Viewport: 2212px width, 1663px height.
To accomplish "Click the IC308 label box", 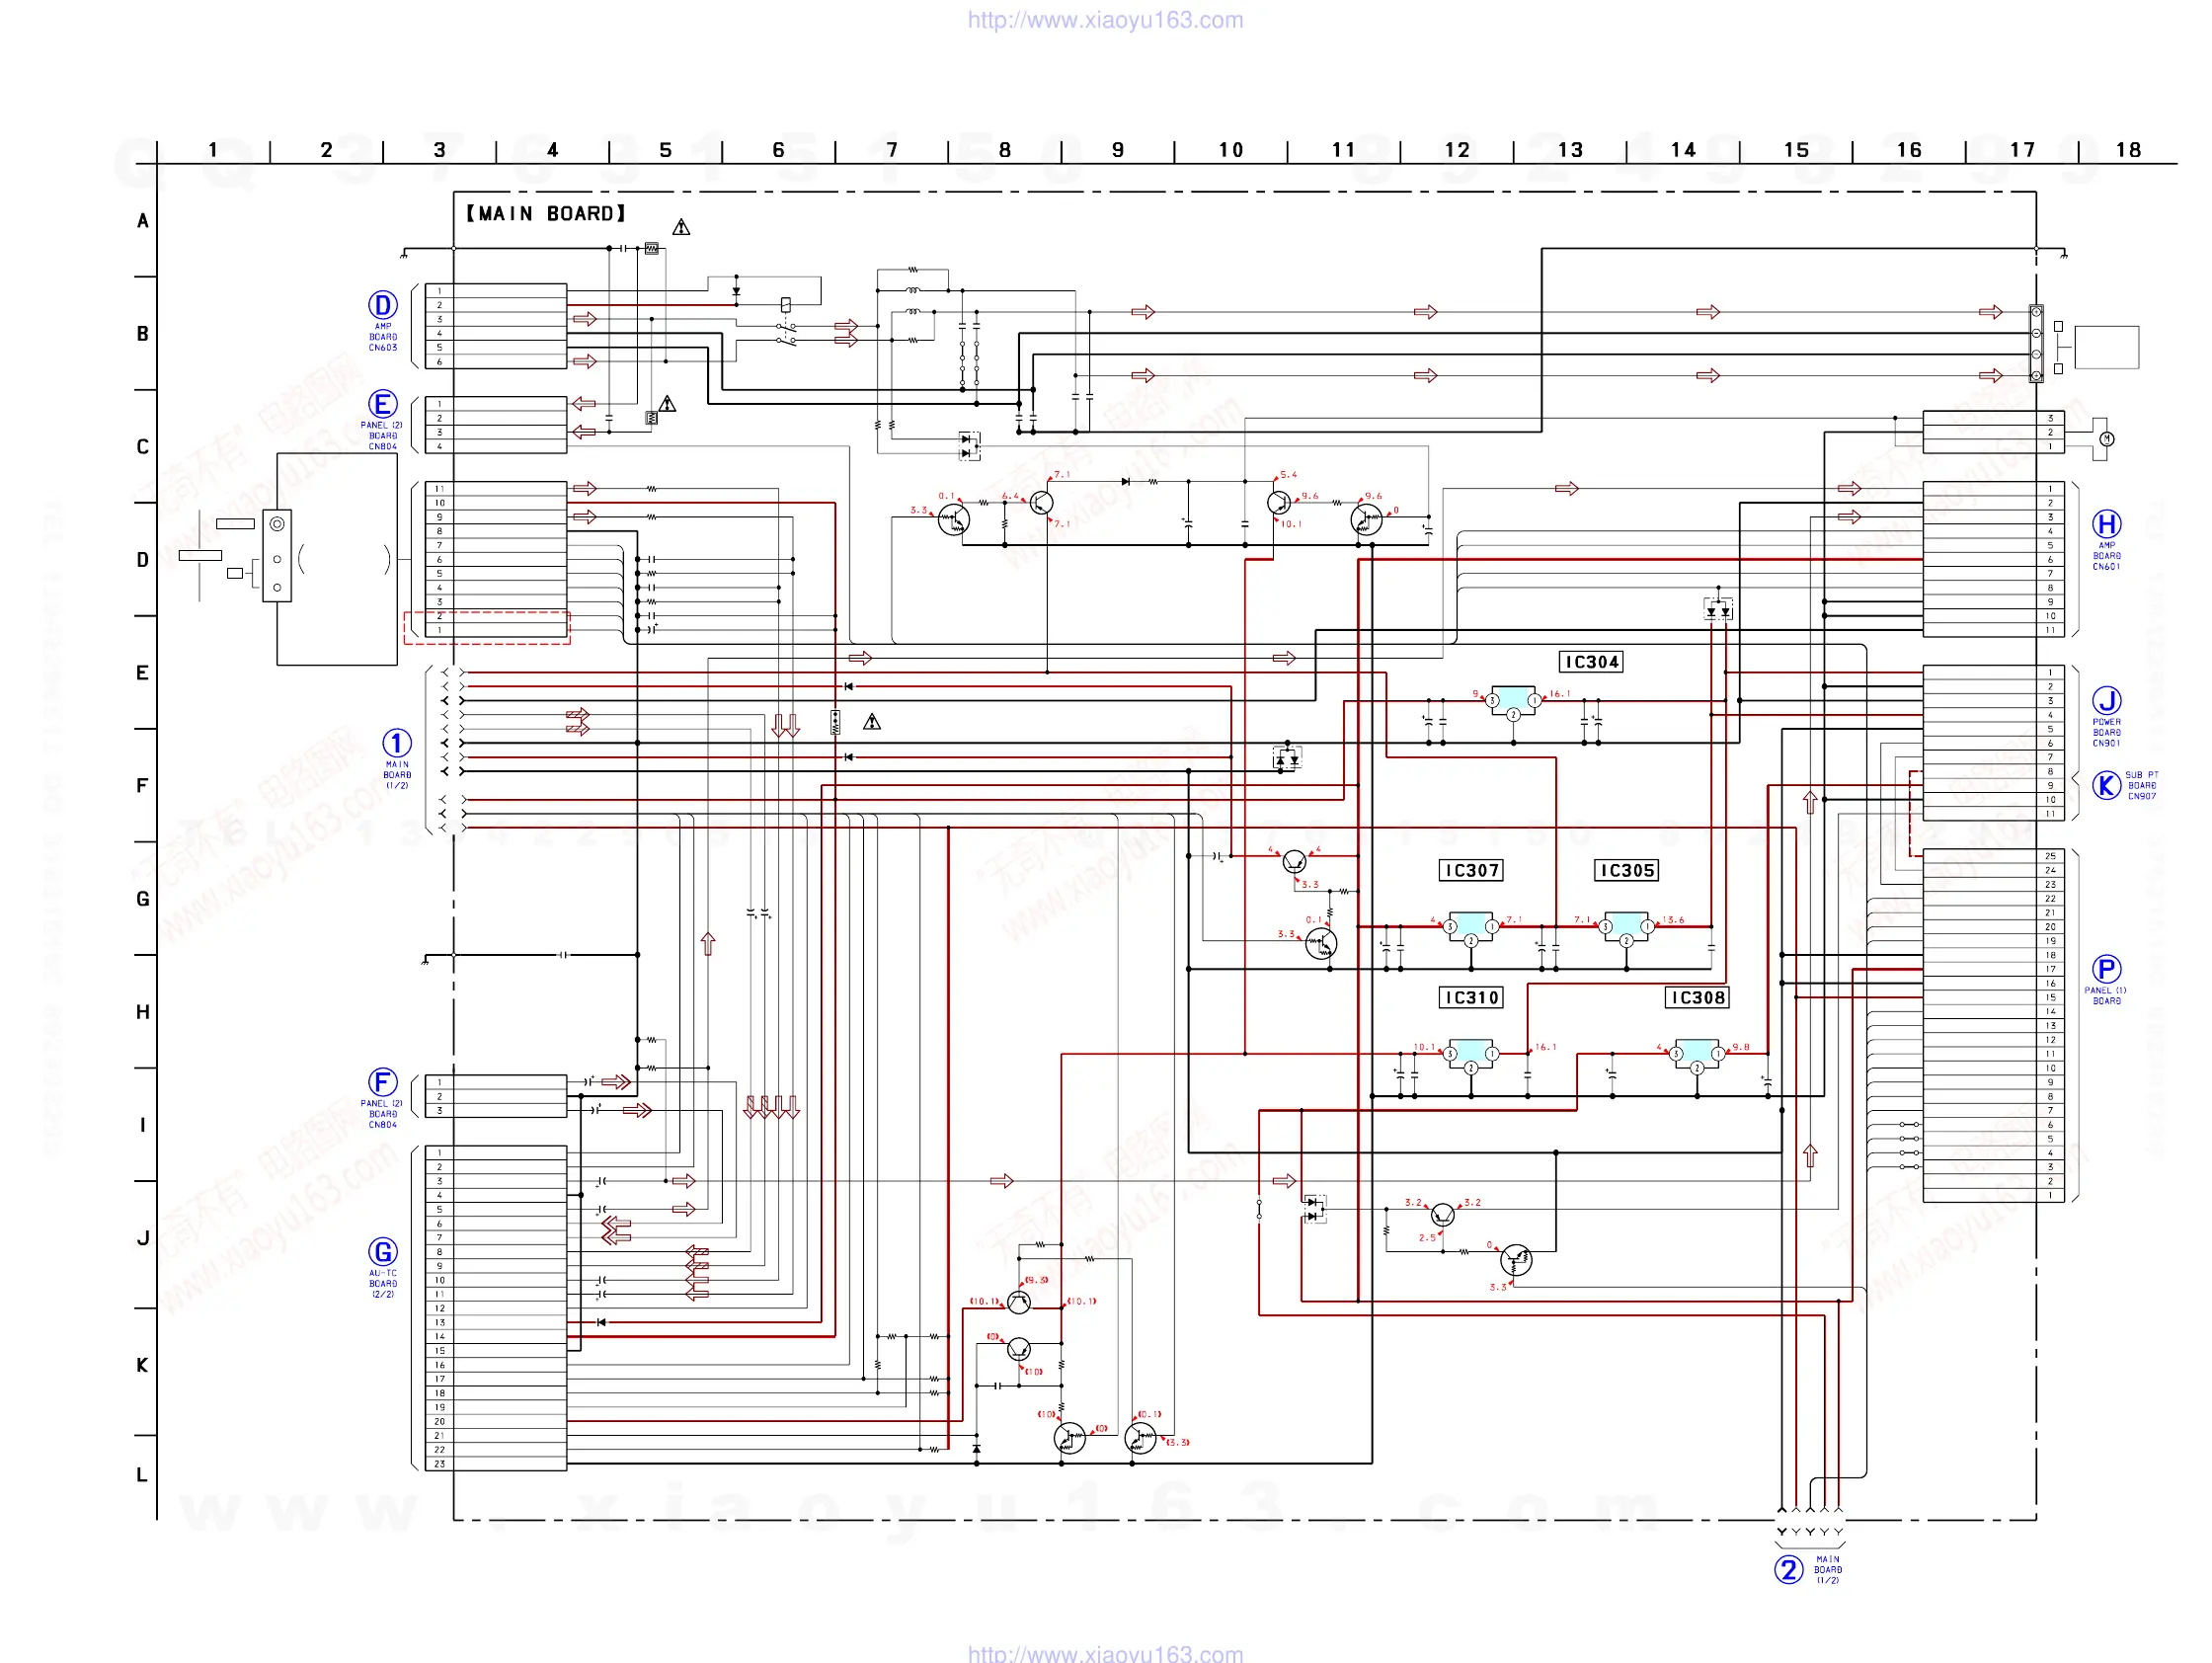I will pyautogui.click(x=1697, y=998).
